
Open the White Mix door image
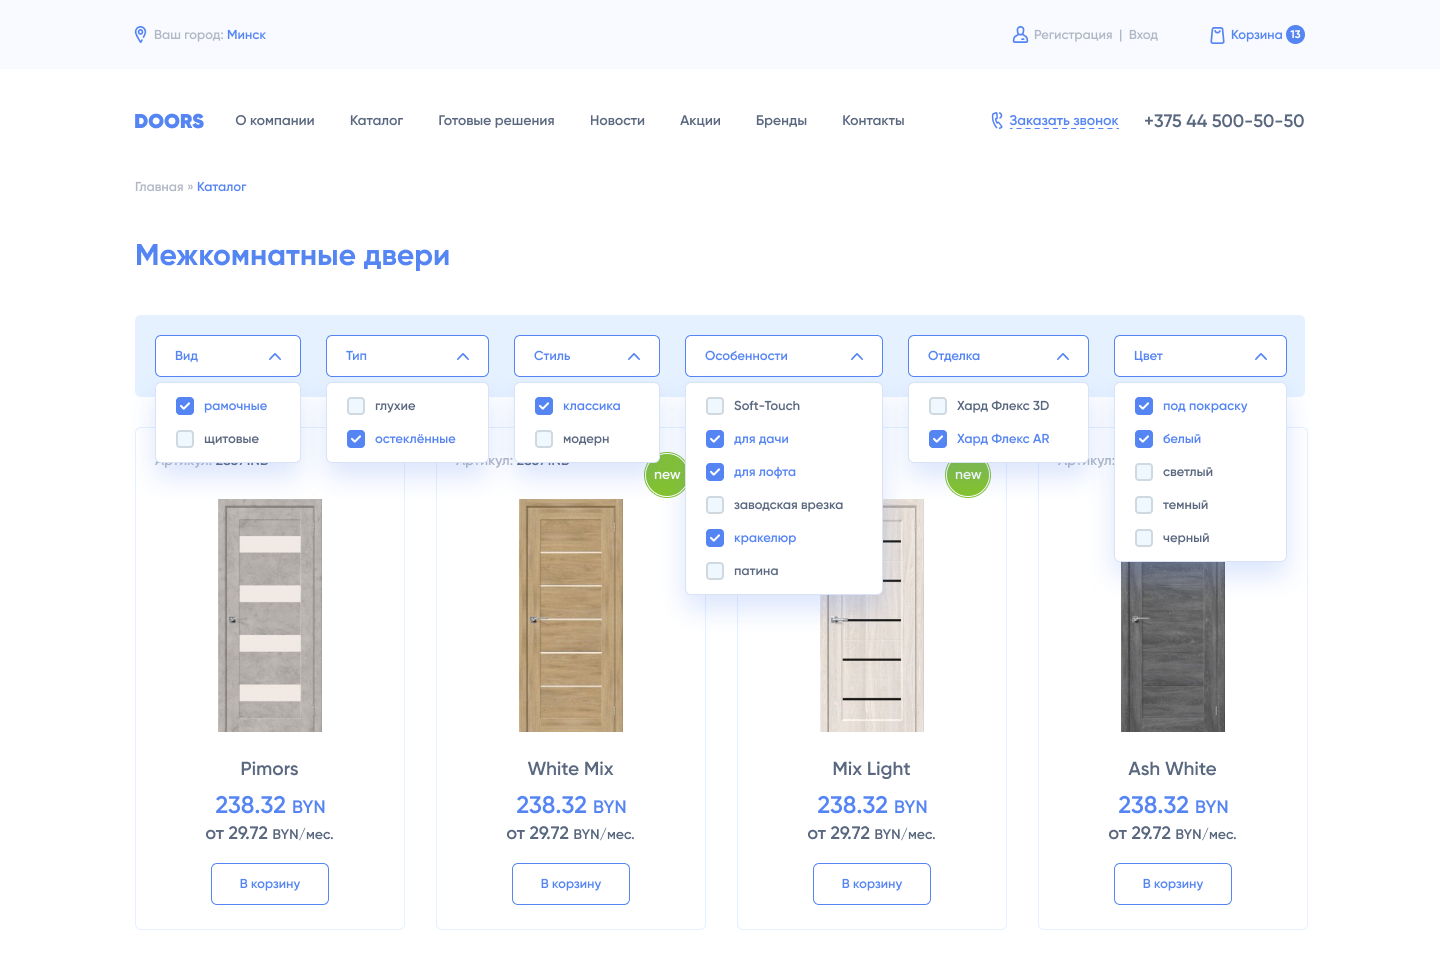pos(571,616)
